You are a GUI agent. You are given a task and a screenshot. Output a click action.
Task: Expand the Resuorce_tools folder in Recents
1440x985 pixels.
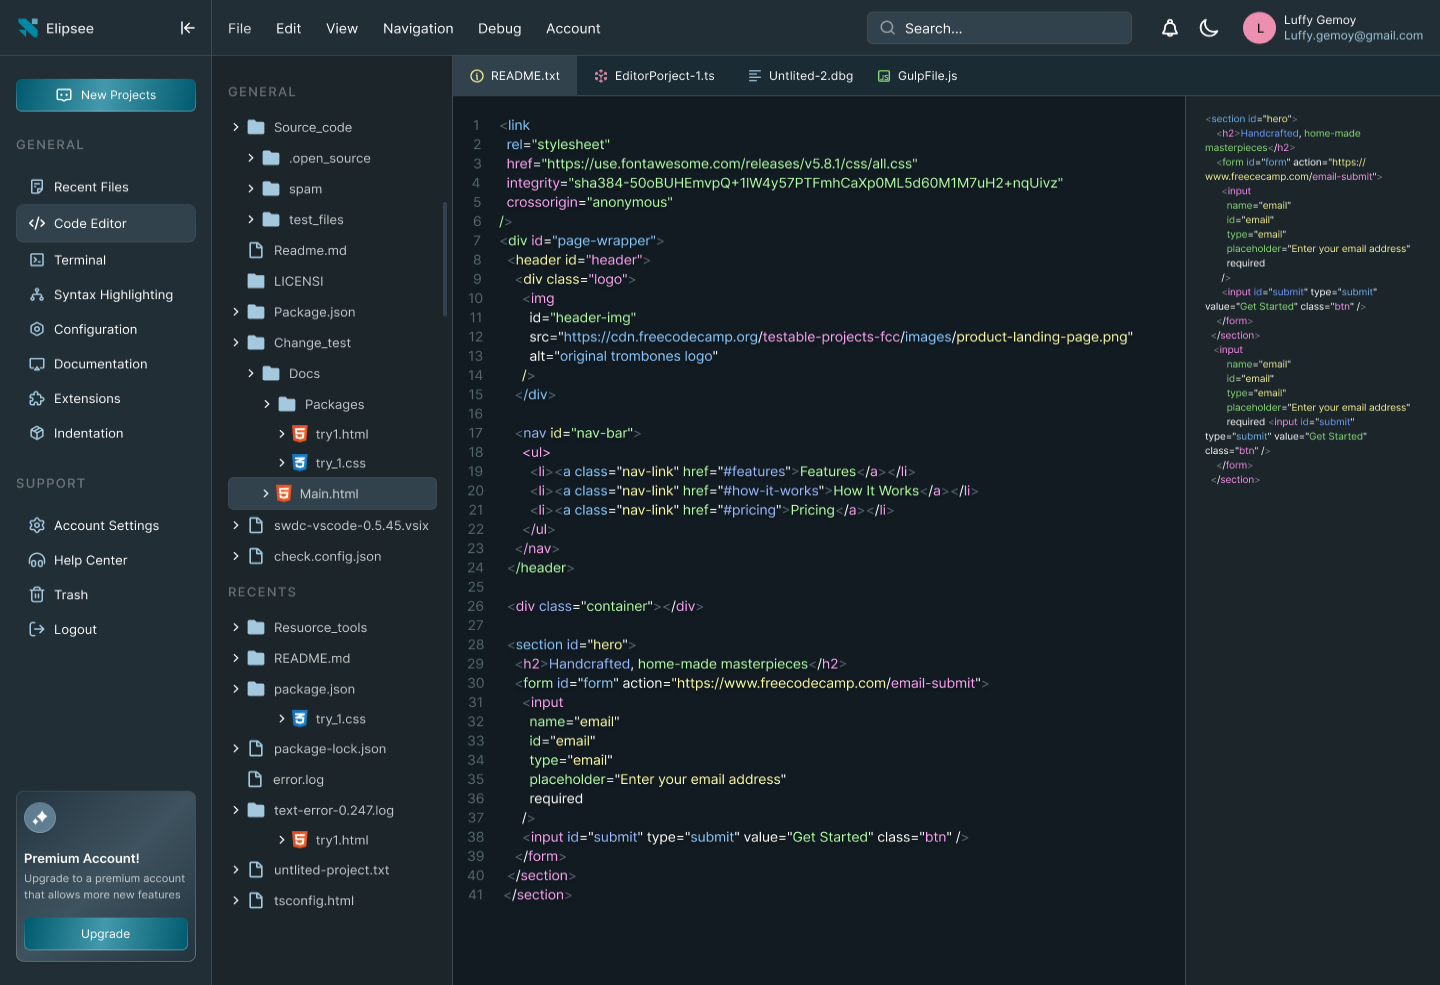(236, 628)
